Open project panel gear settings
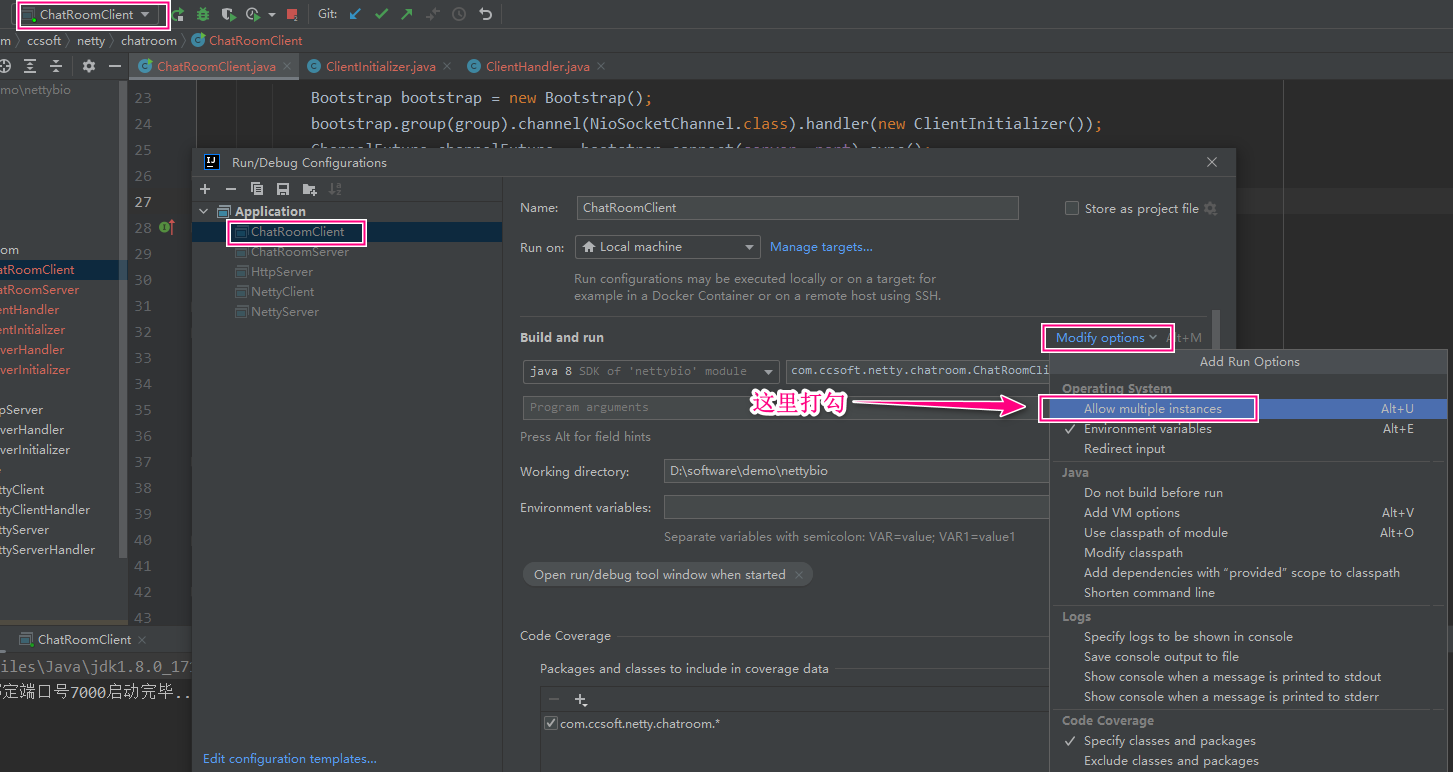Viewport: 1453px width, 772px height. click(x=89, y=66)
